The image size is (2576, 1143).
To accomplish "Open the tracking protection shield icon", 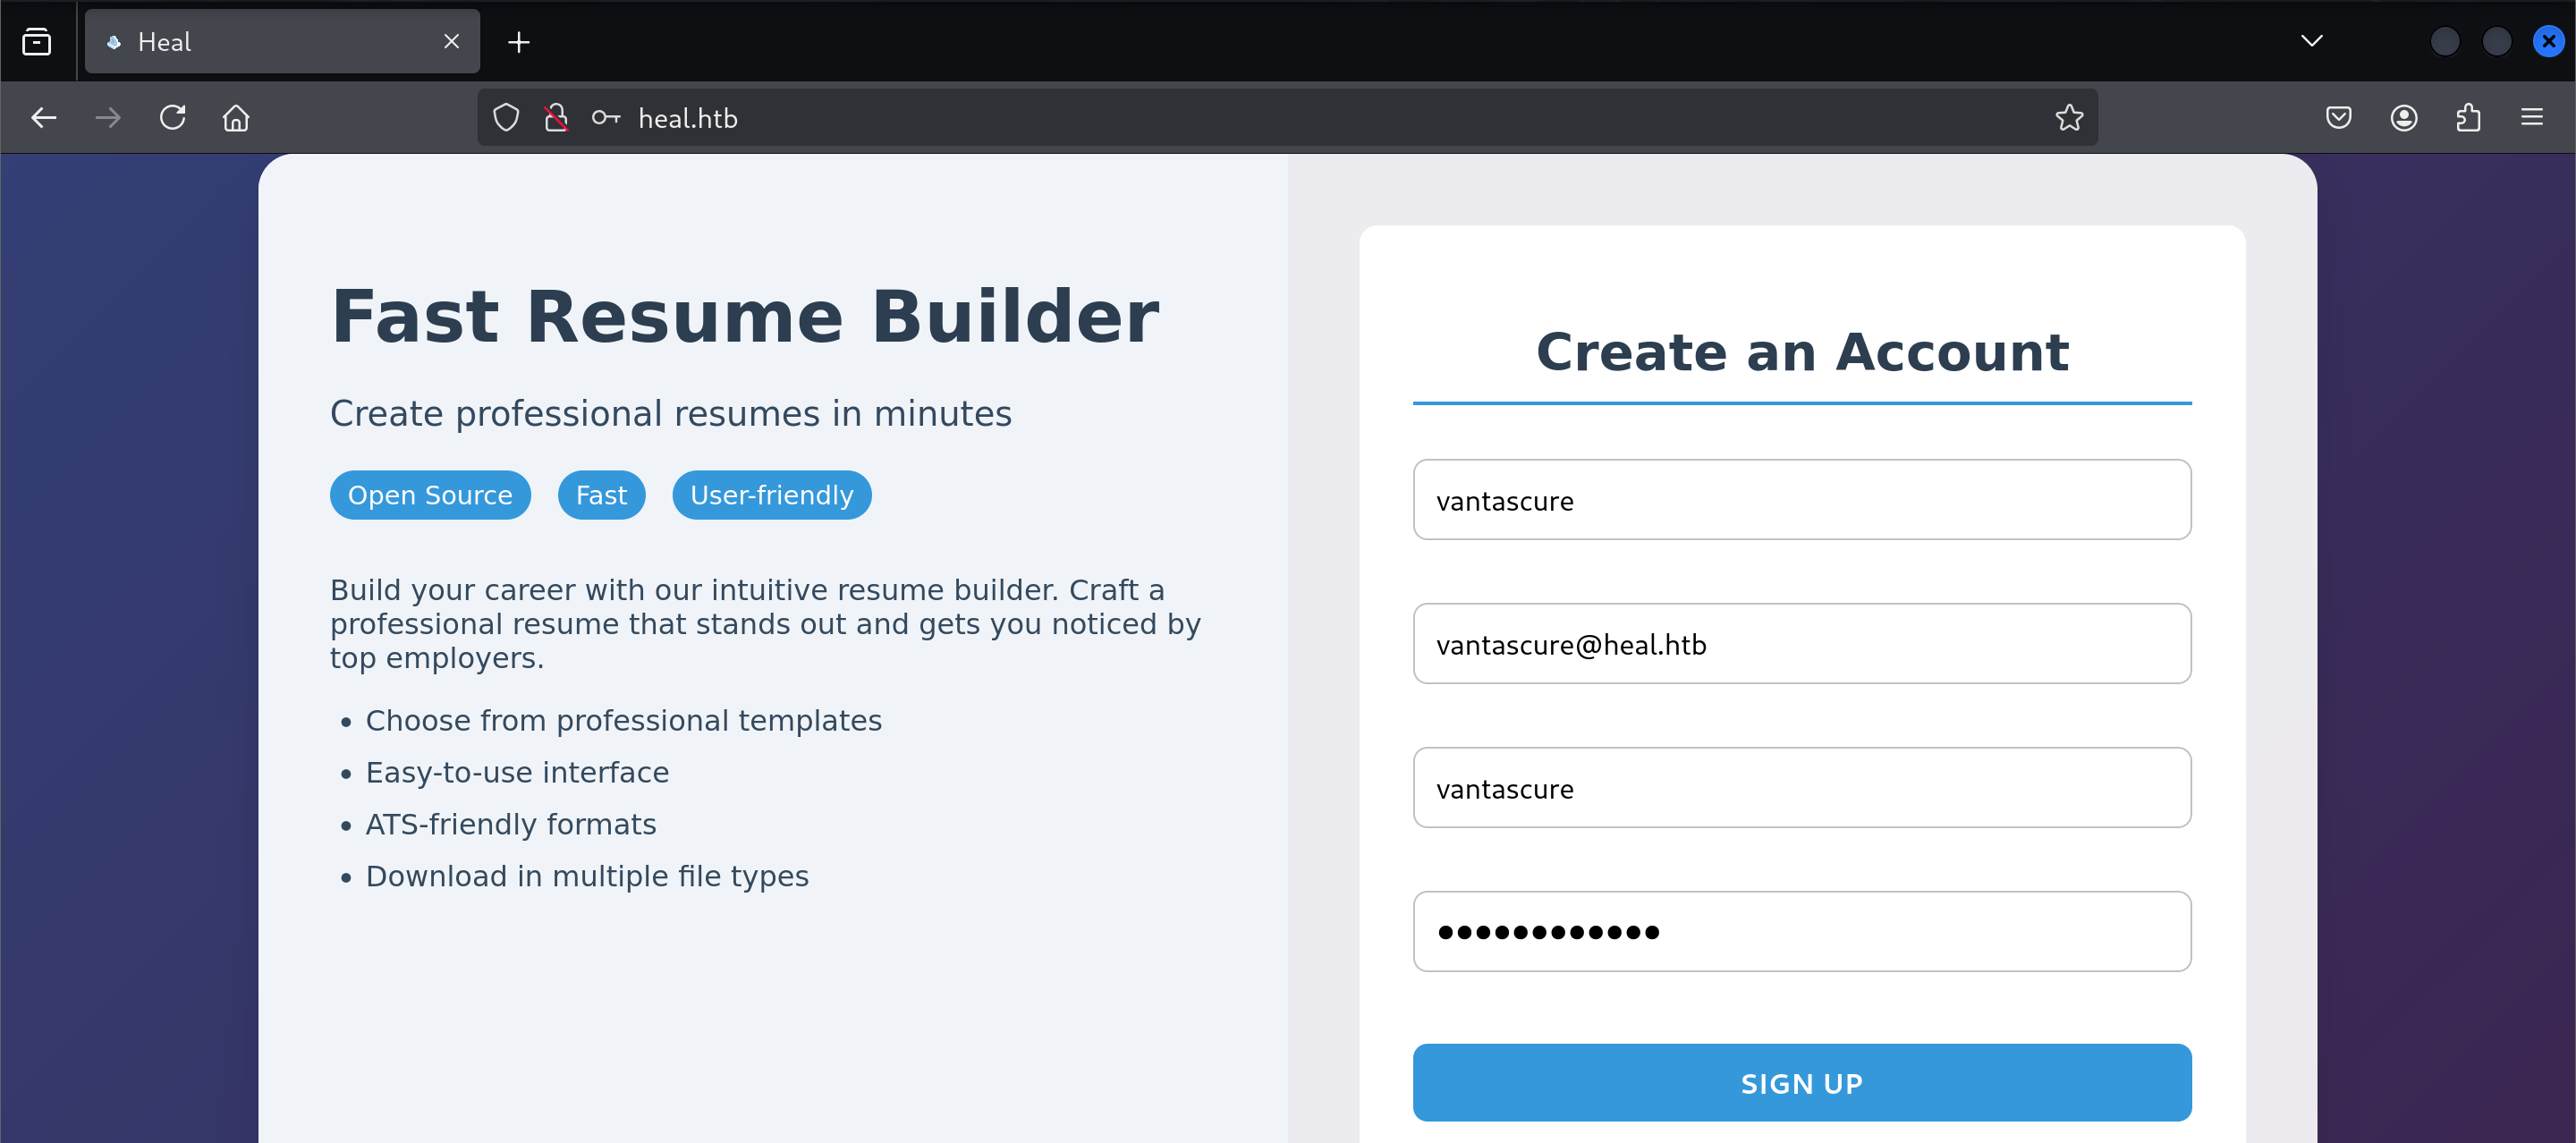I will coord(506,118).
